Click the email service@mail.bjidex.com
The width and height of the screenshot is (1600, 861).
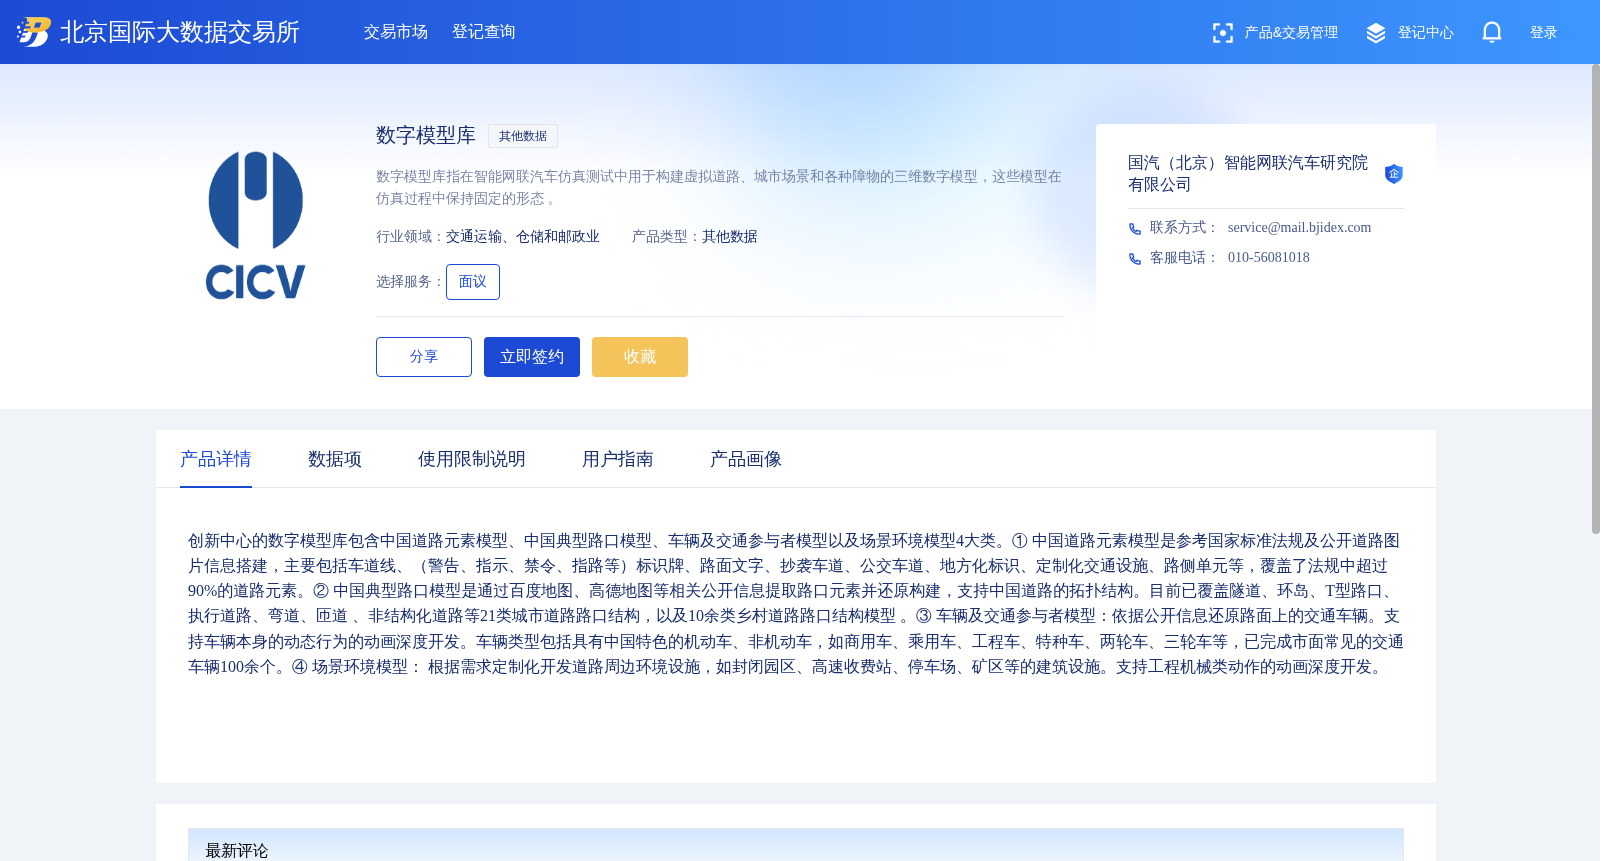(1300, 228)
